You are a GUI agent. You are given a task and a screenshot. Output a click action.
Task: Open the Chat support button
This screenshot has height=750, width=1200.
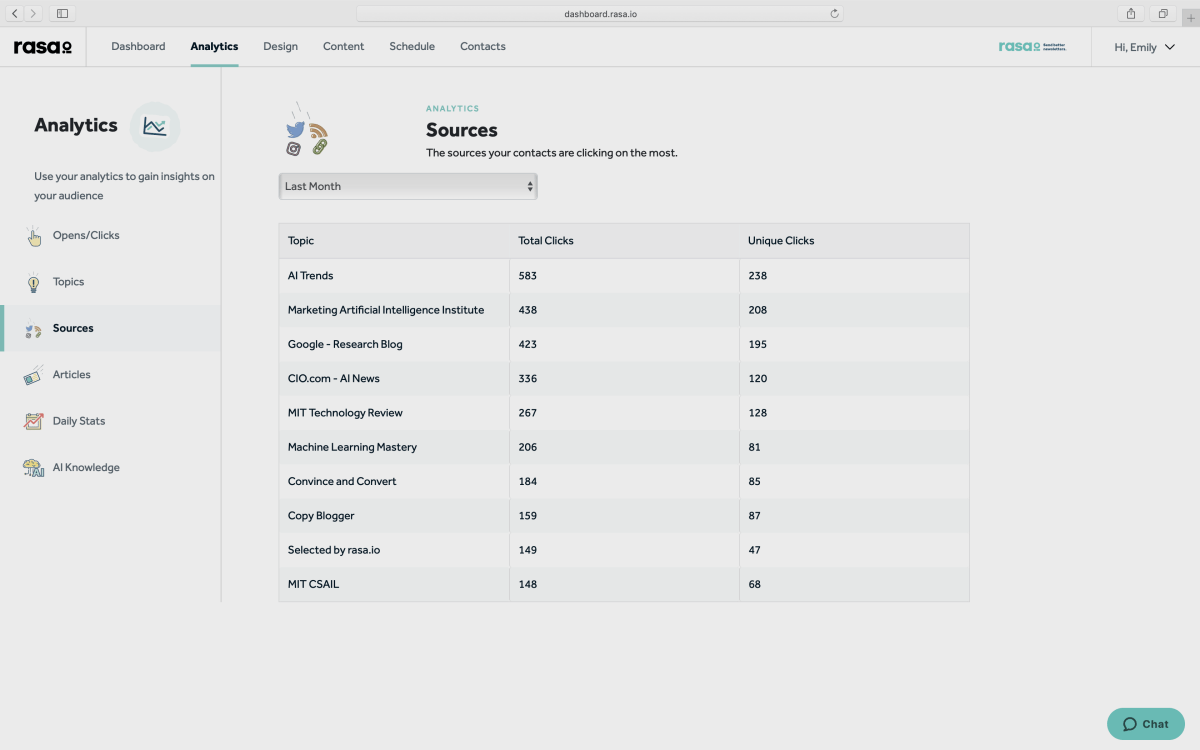pyautogui.click(x=1146, y=724)
